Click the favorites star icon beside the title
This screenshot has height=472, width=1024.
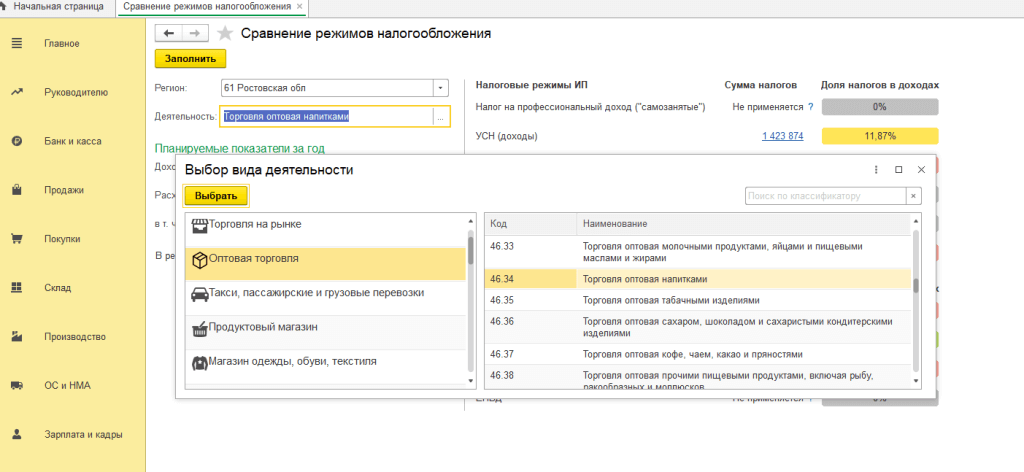coord(225,34)
